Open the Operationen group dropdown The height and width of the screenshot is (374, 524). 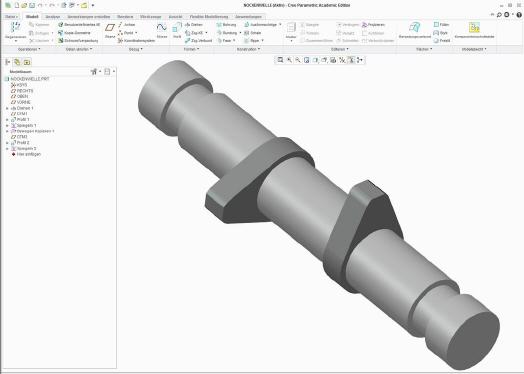pos(29,49)
